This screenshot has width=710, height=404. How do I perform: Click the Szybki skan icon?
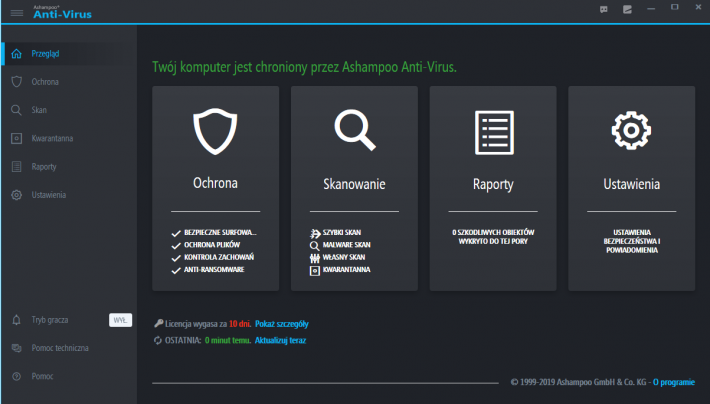[315, 233]
